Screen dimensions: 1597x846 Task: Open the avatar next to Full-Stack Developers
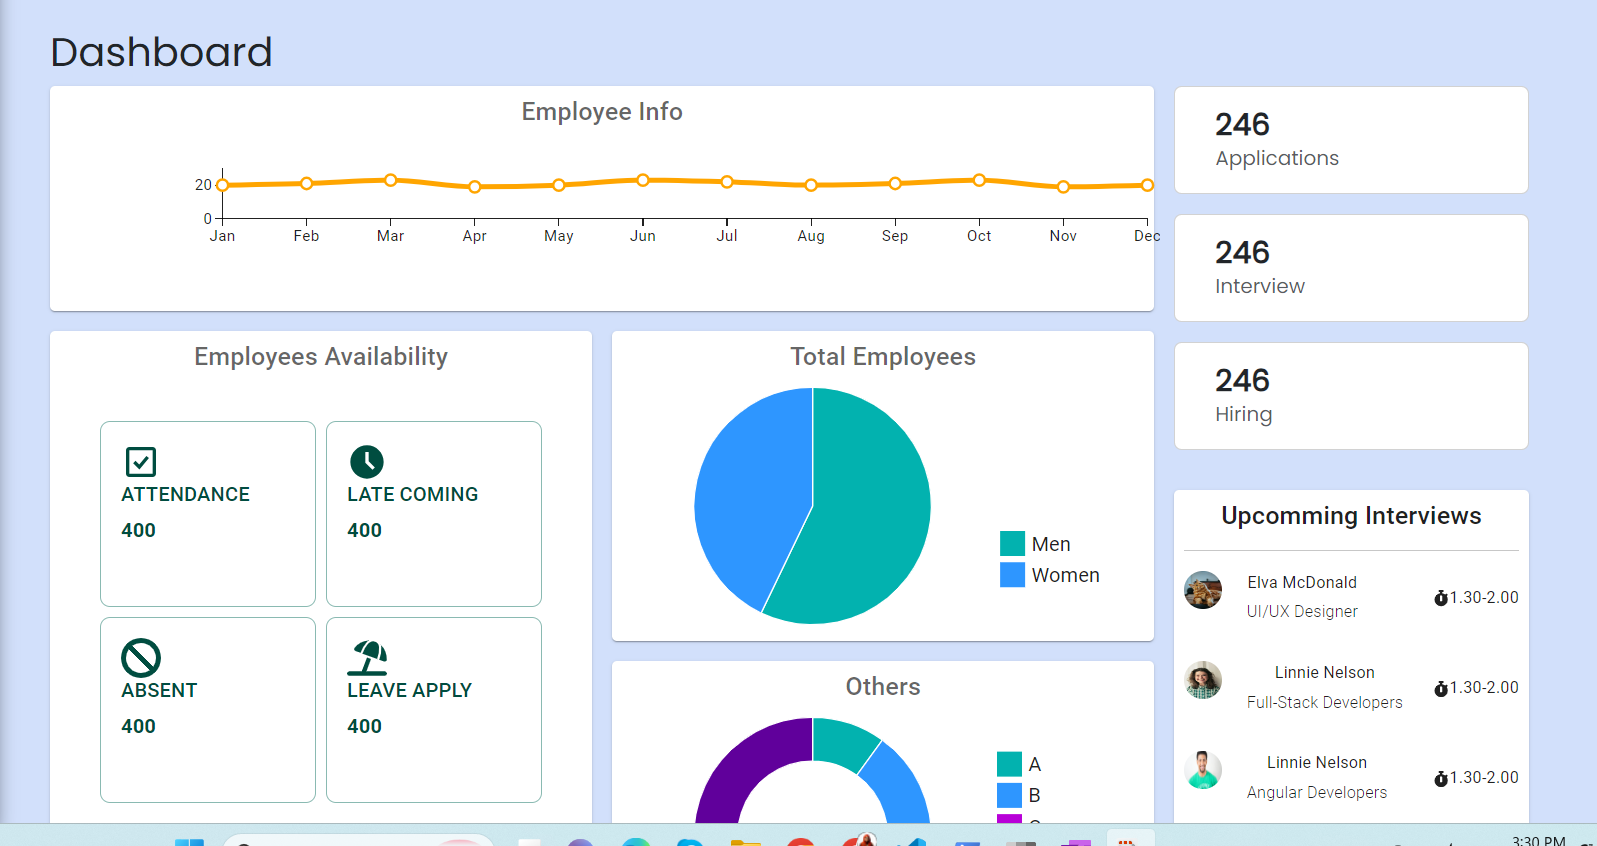tap(1203, 680)
